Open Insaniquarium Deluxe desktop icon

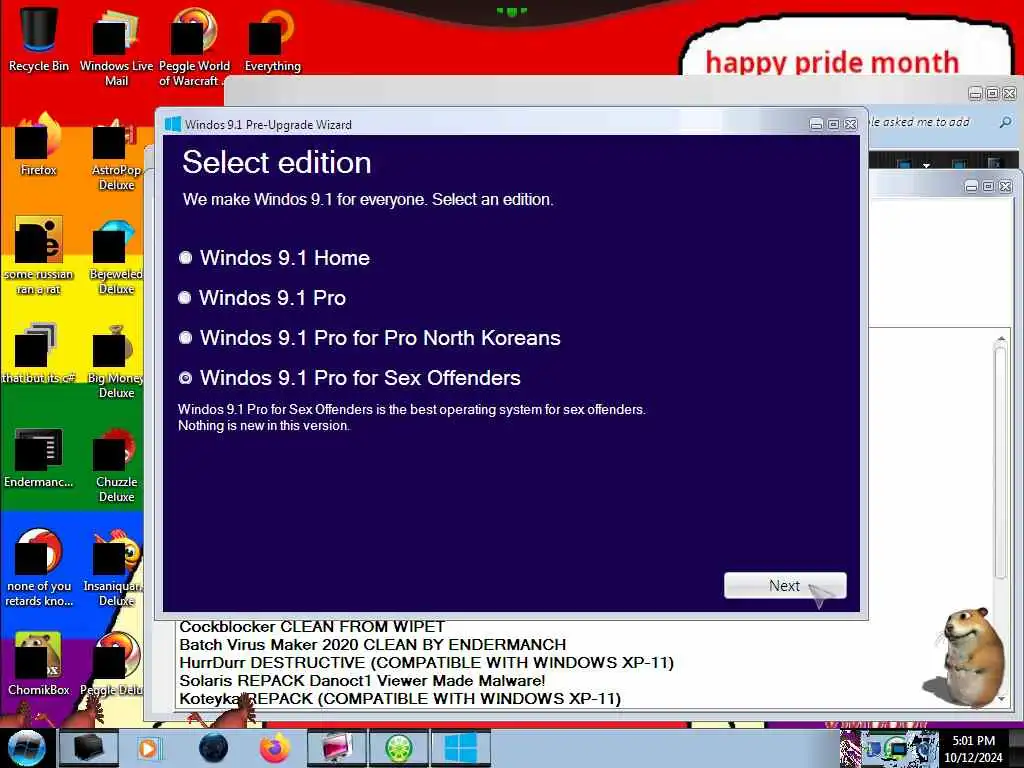(x=114, y=568)
